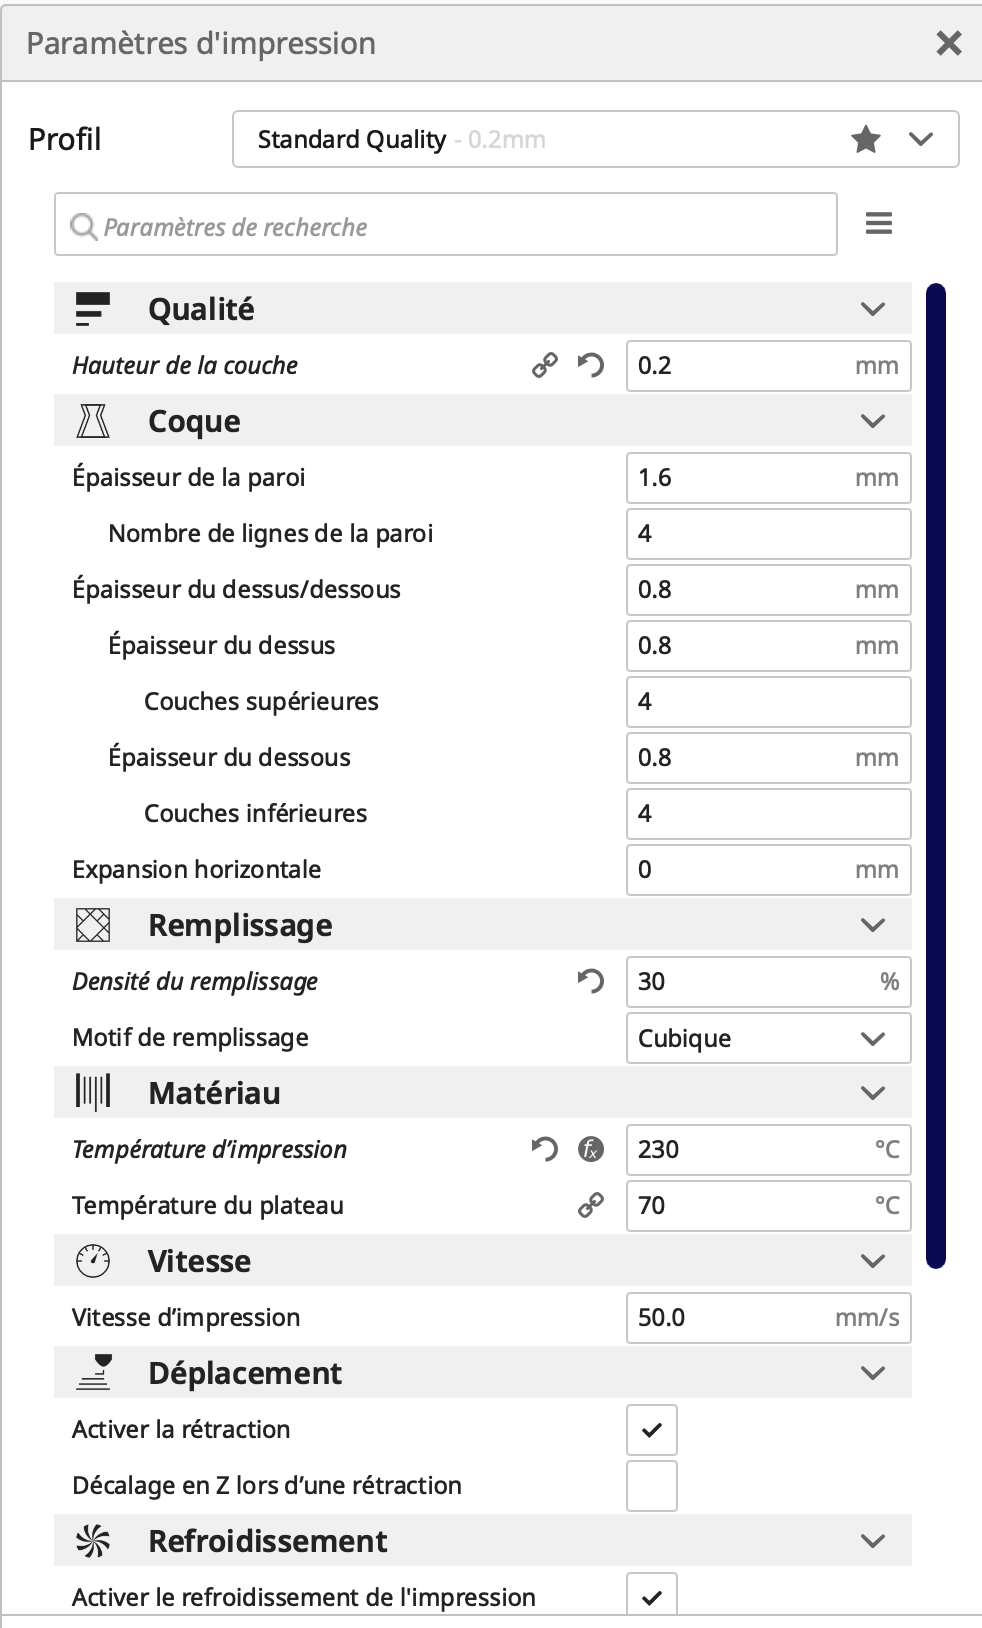Image resolution: width=982 pixels, height=1628 pixels.
Task: Open Motif de remplissage Cubique dropdown
Action: tap(768, 1038)
